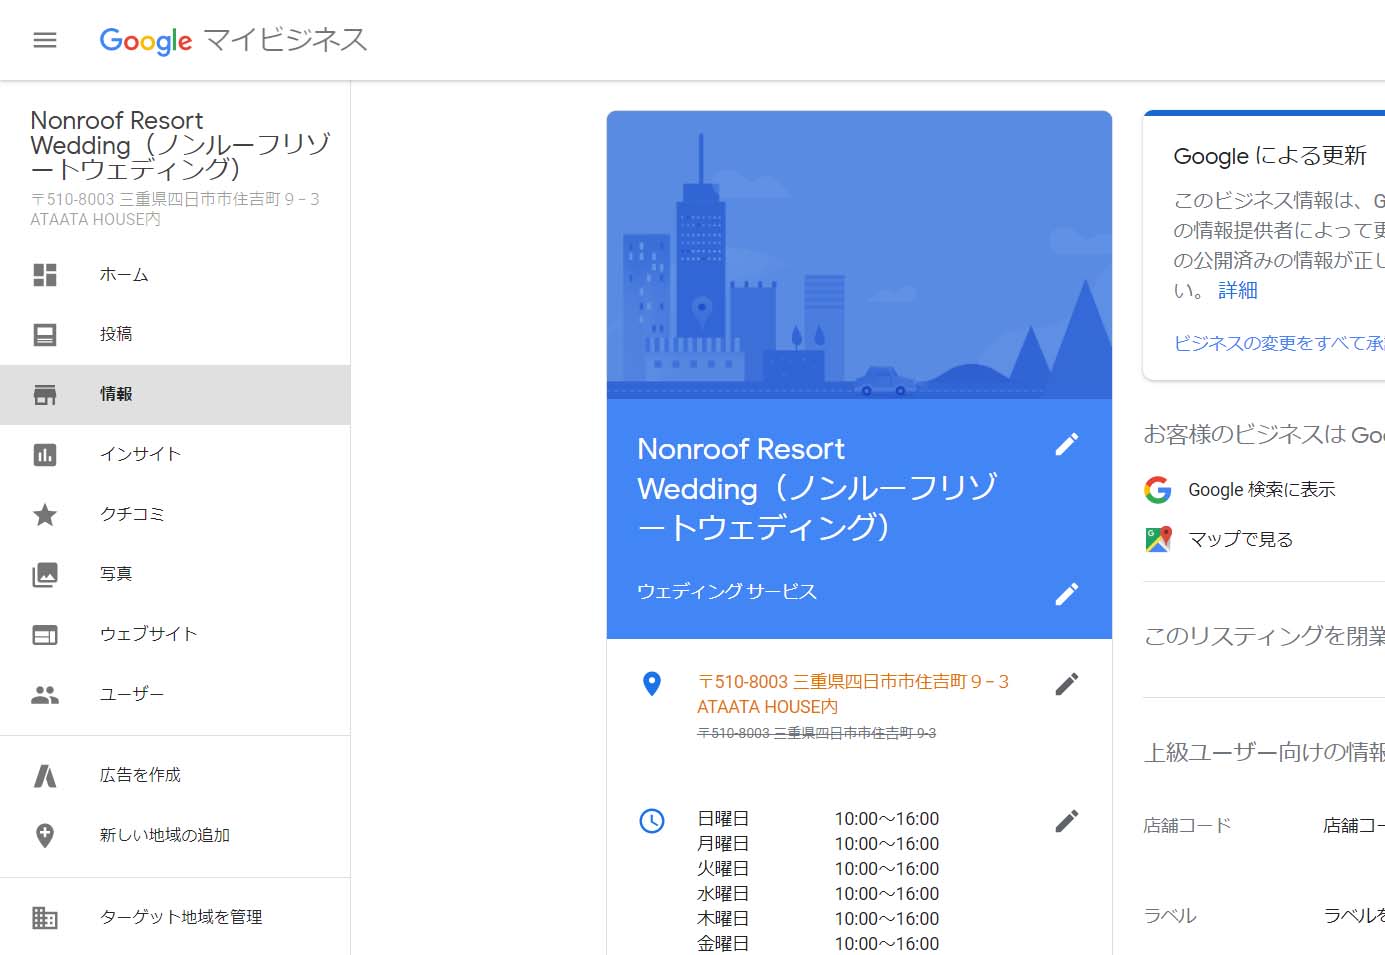This screenshot has height=955, width=1385.
Task: Open the クチコミ menu item
Action: point(175,515)
